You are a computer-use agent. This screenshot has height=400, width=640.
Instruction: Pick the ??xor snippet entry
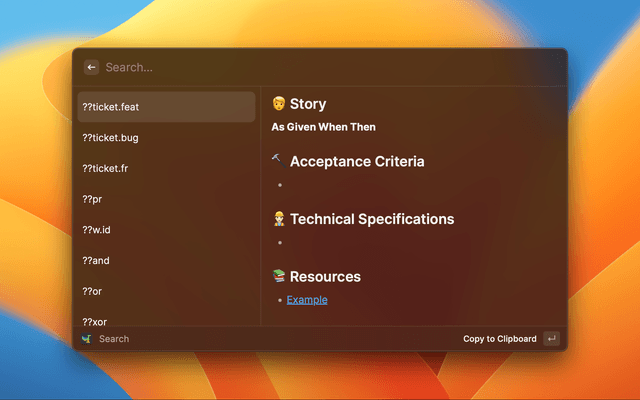click(x=166, y=320)
